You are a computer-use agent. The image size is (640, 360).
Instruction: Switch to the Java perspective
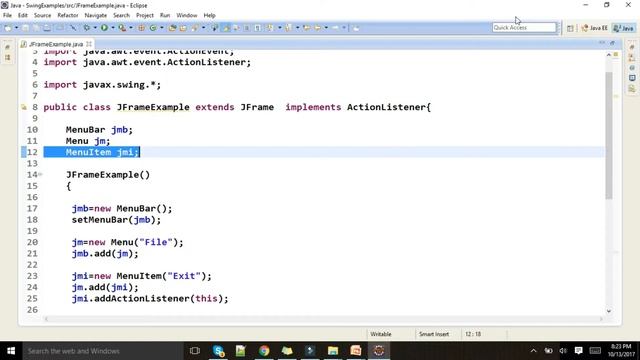click(624, 28)
